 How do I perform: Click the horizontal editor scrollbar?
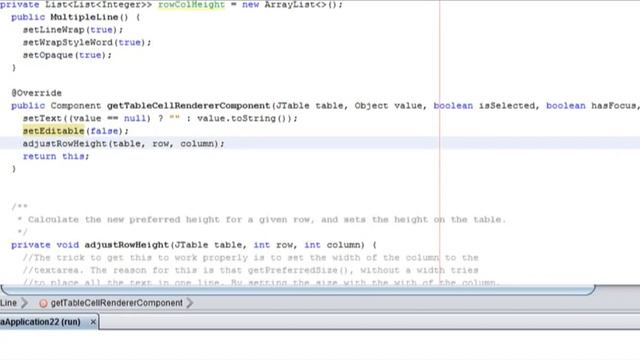(298, 290)
